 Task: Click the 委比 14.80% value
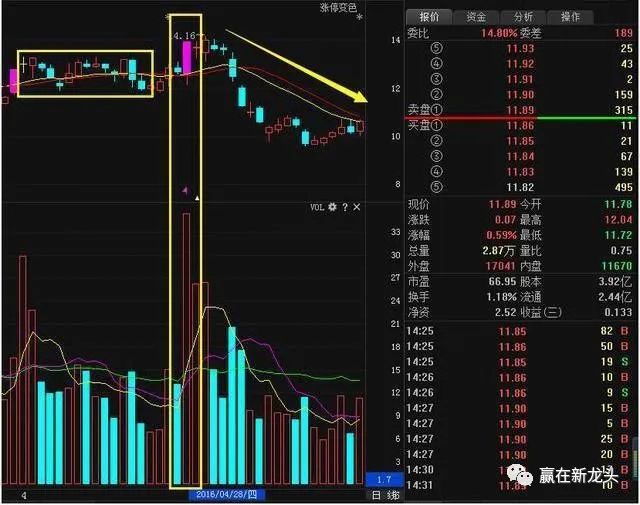click(499, 33)
